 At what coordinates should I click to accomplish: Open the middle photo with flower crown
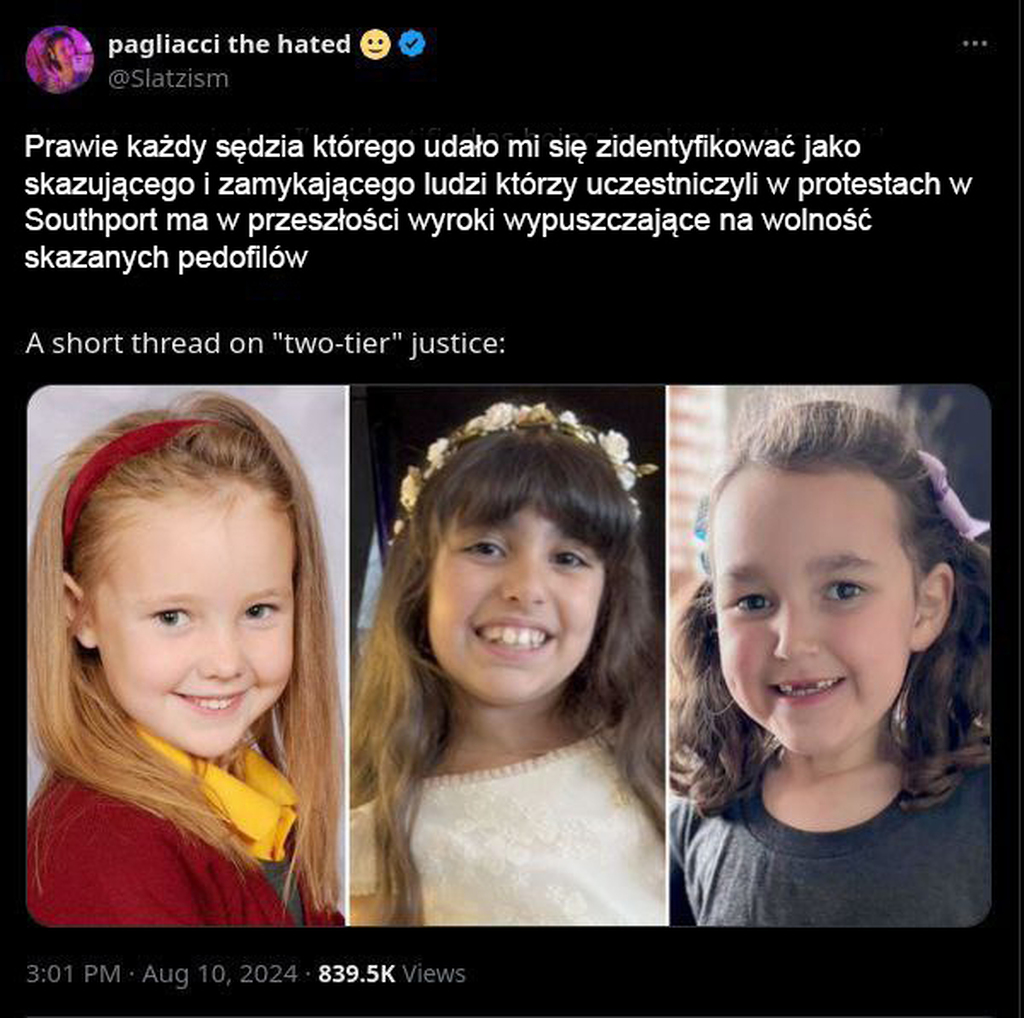tap(508, 656)
